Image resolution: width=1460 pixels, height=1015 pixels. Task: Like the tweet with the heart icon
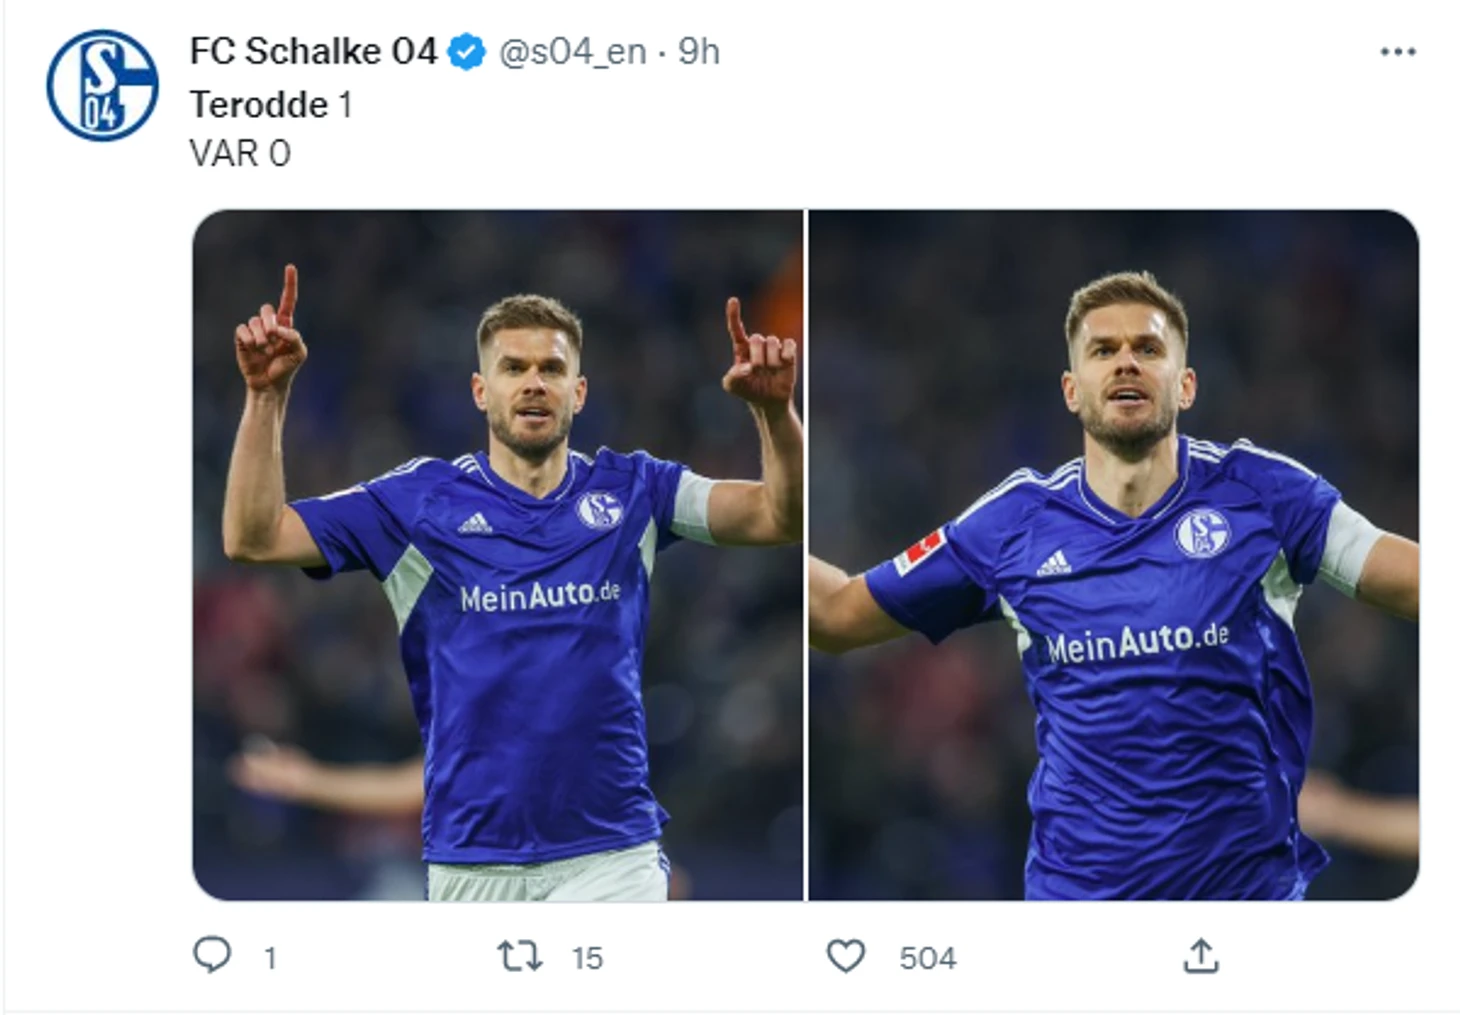[x=846, y=957]
